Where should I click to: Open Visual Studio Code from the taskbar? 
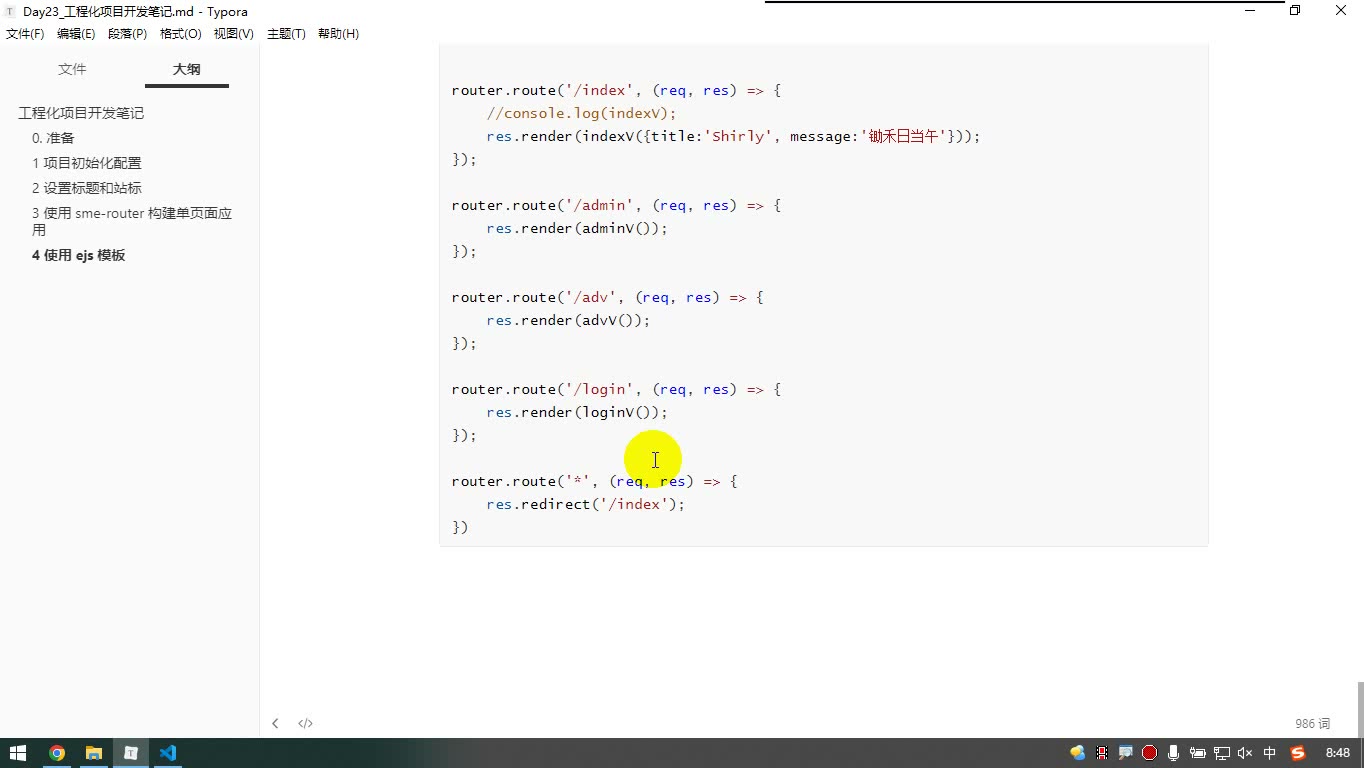click(167, 753)
